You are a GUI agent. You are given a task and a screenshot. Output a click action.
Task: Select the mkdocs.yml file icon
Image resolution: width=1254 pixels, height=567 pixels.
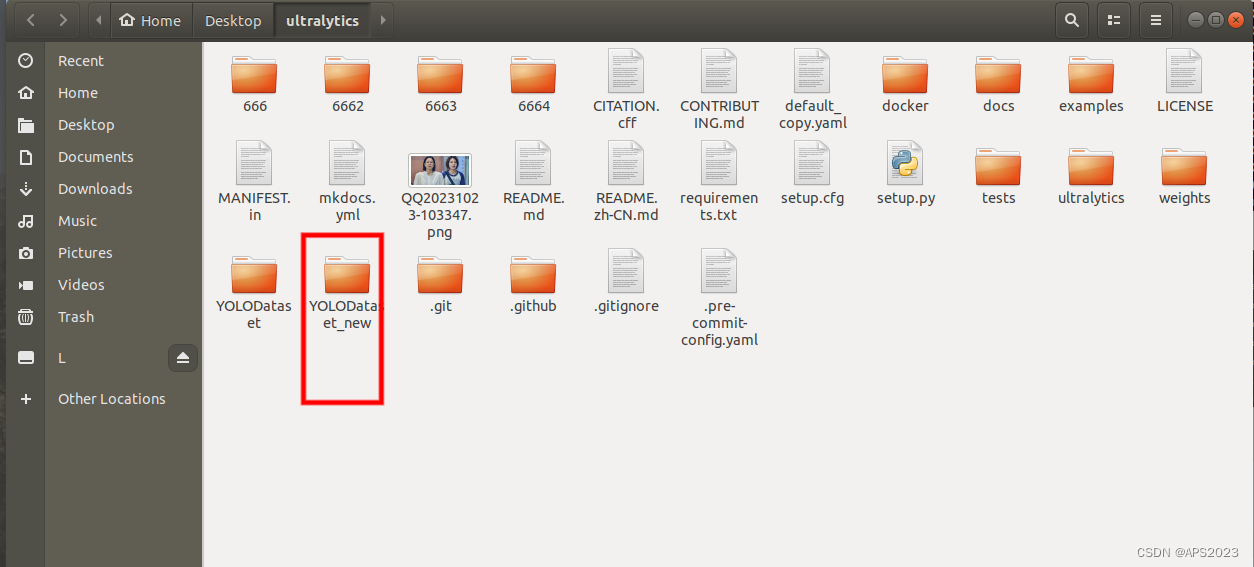point(347,163)
